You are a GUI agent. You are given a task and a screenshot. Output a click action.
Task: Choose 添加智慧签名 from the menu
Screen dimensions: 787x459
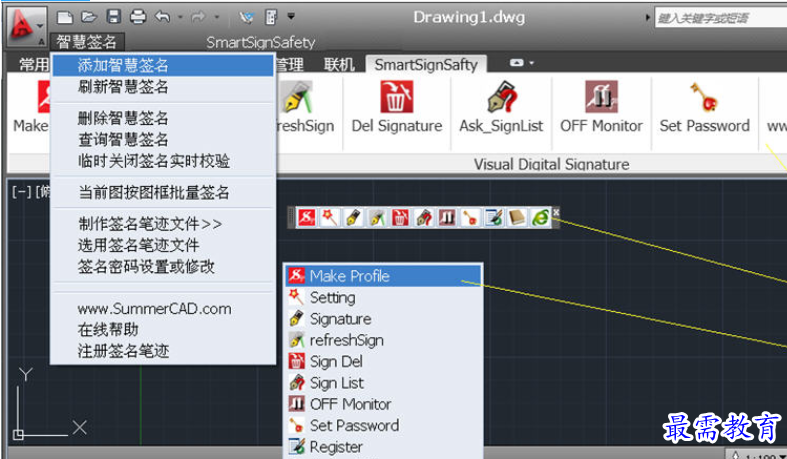(x=163, y=65)
